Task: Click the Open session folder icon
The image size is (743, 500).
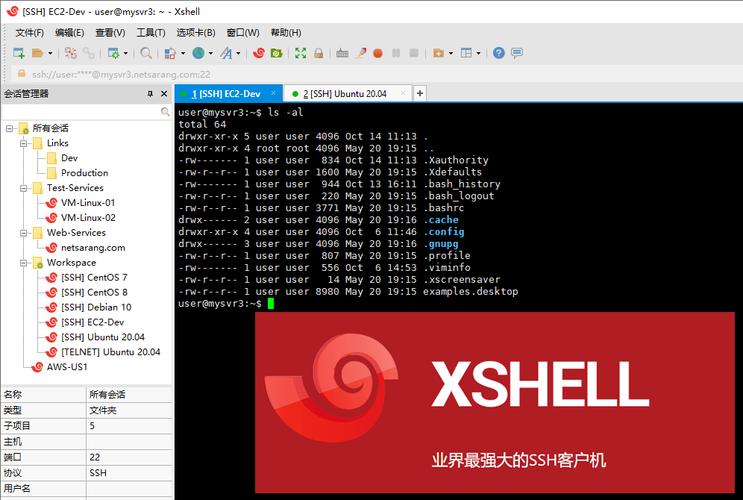Action: point(37,53)
